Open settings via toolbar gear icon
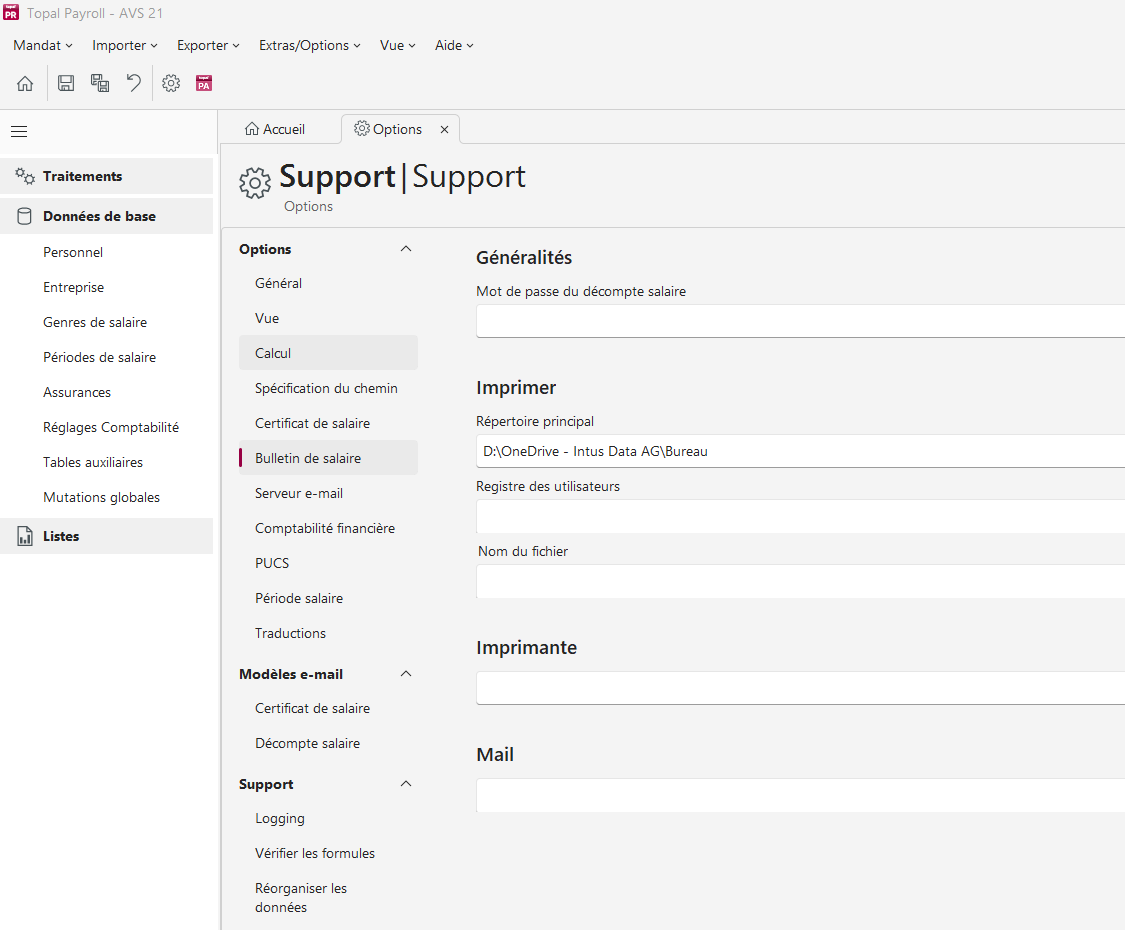 171,84
